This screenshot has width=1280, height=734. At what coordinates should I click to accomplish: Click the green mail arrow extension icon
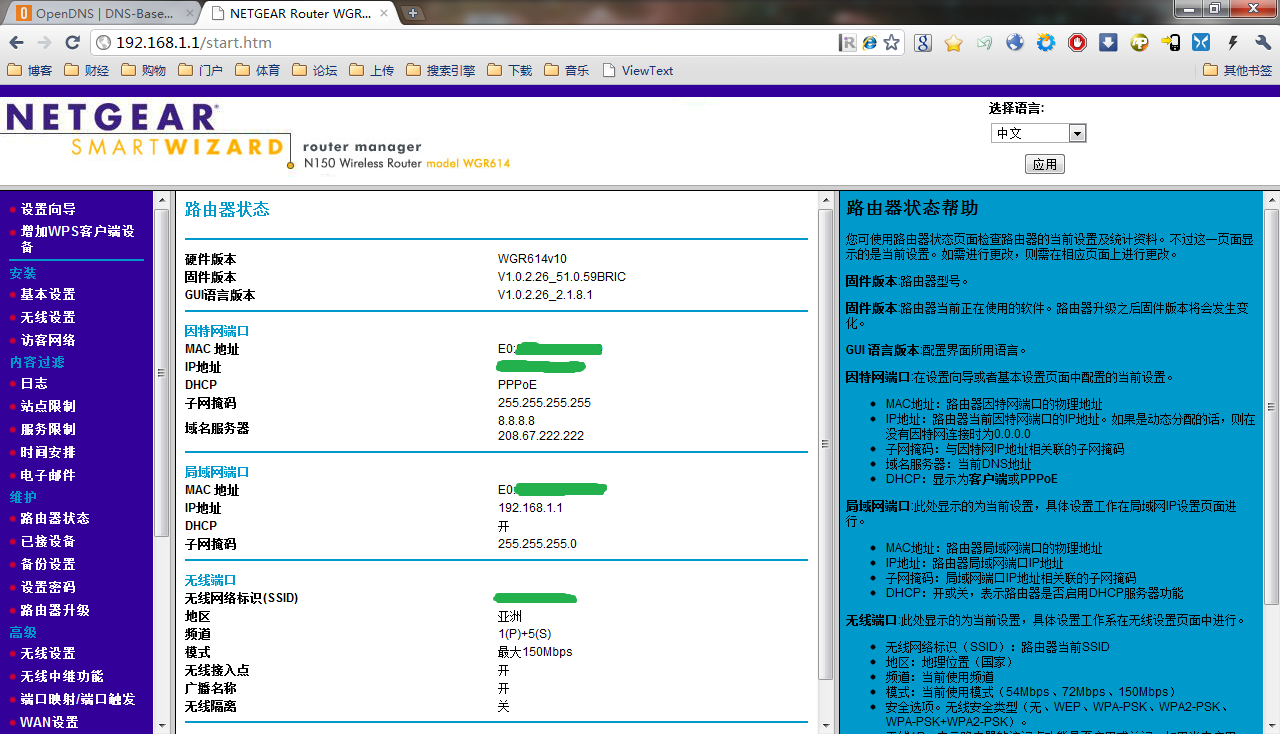(985, 43)
